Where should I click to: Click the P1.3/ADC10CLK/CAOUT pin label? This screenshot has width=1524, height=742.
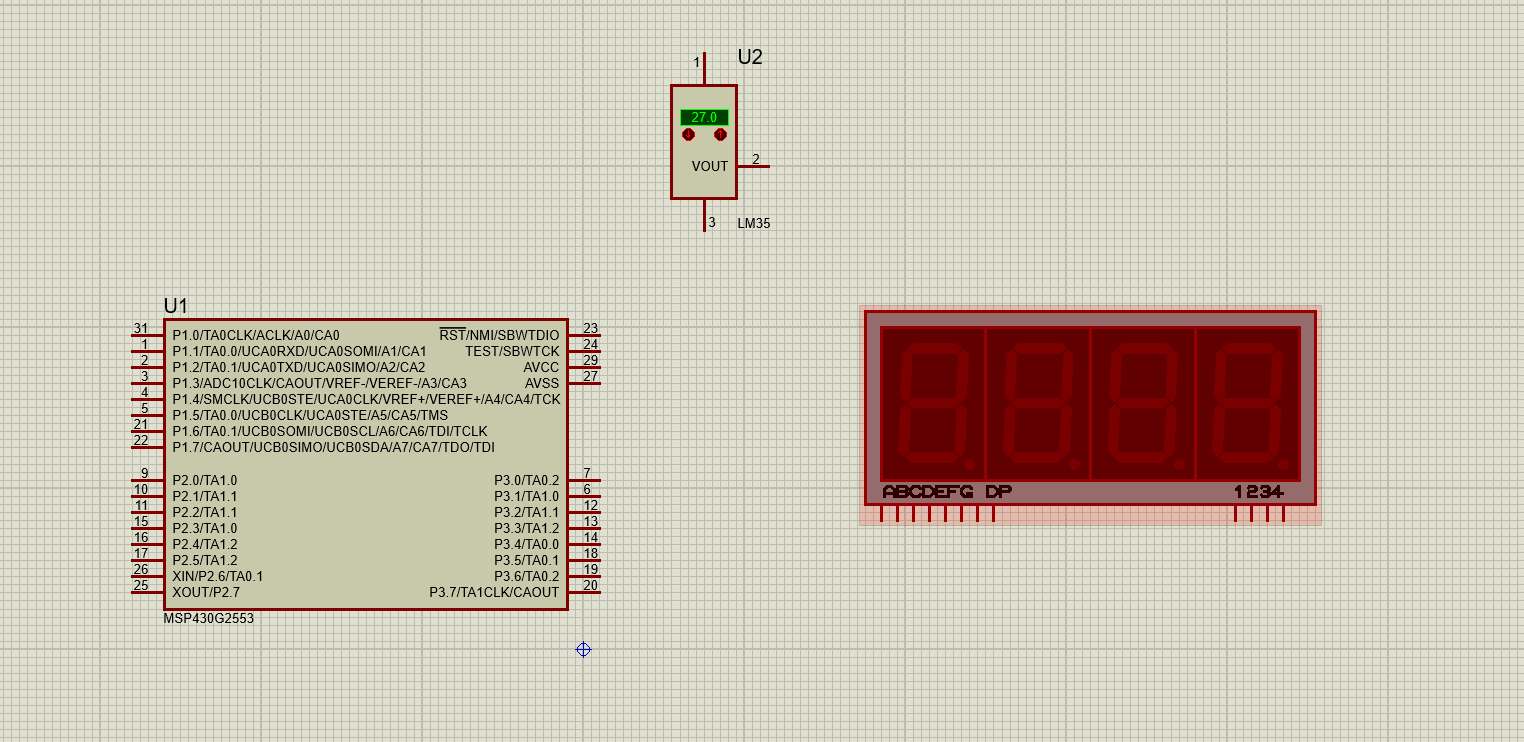tap(320, 383)
